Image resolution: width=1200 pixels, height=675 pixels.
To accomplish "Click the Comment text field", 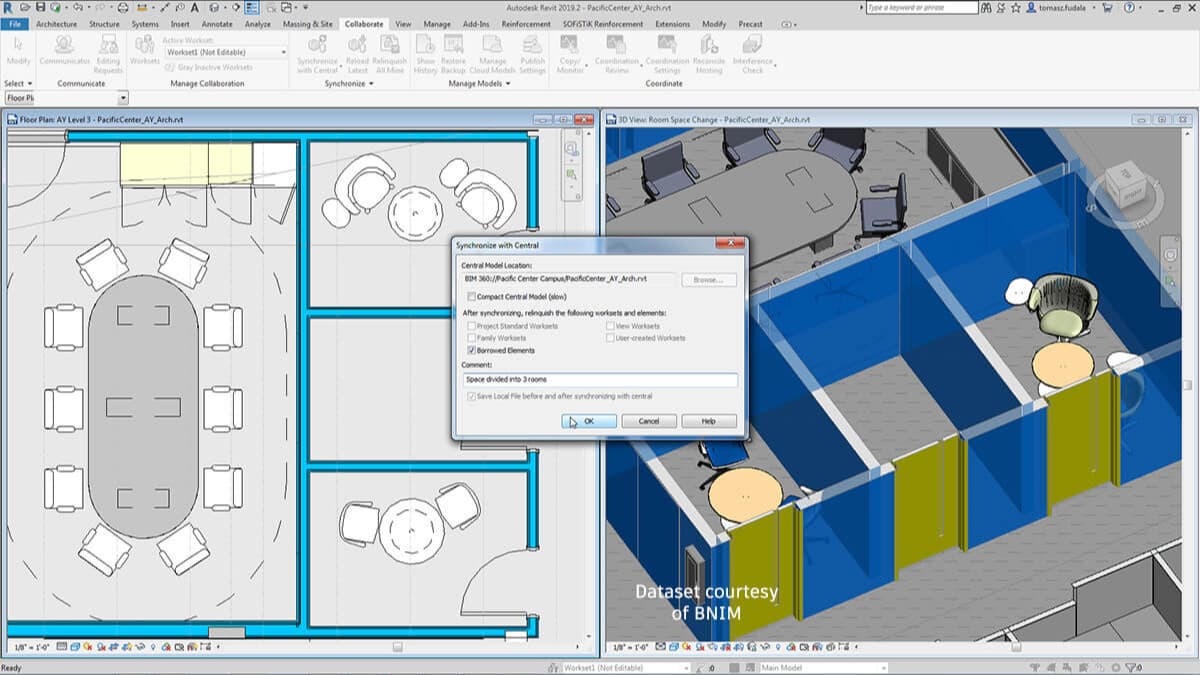I will (601, 380).
